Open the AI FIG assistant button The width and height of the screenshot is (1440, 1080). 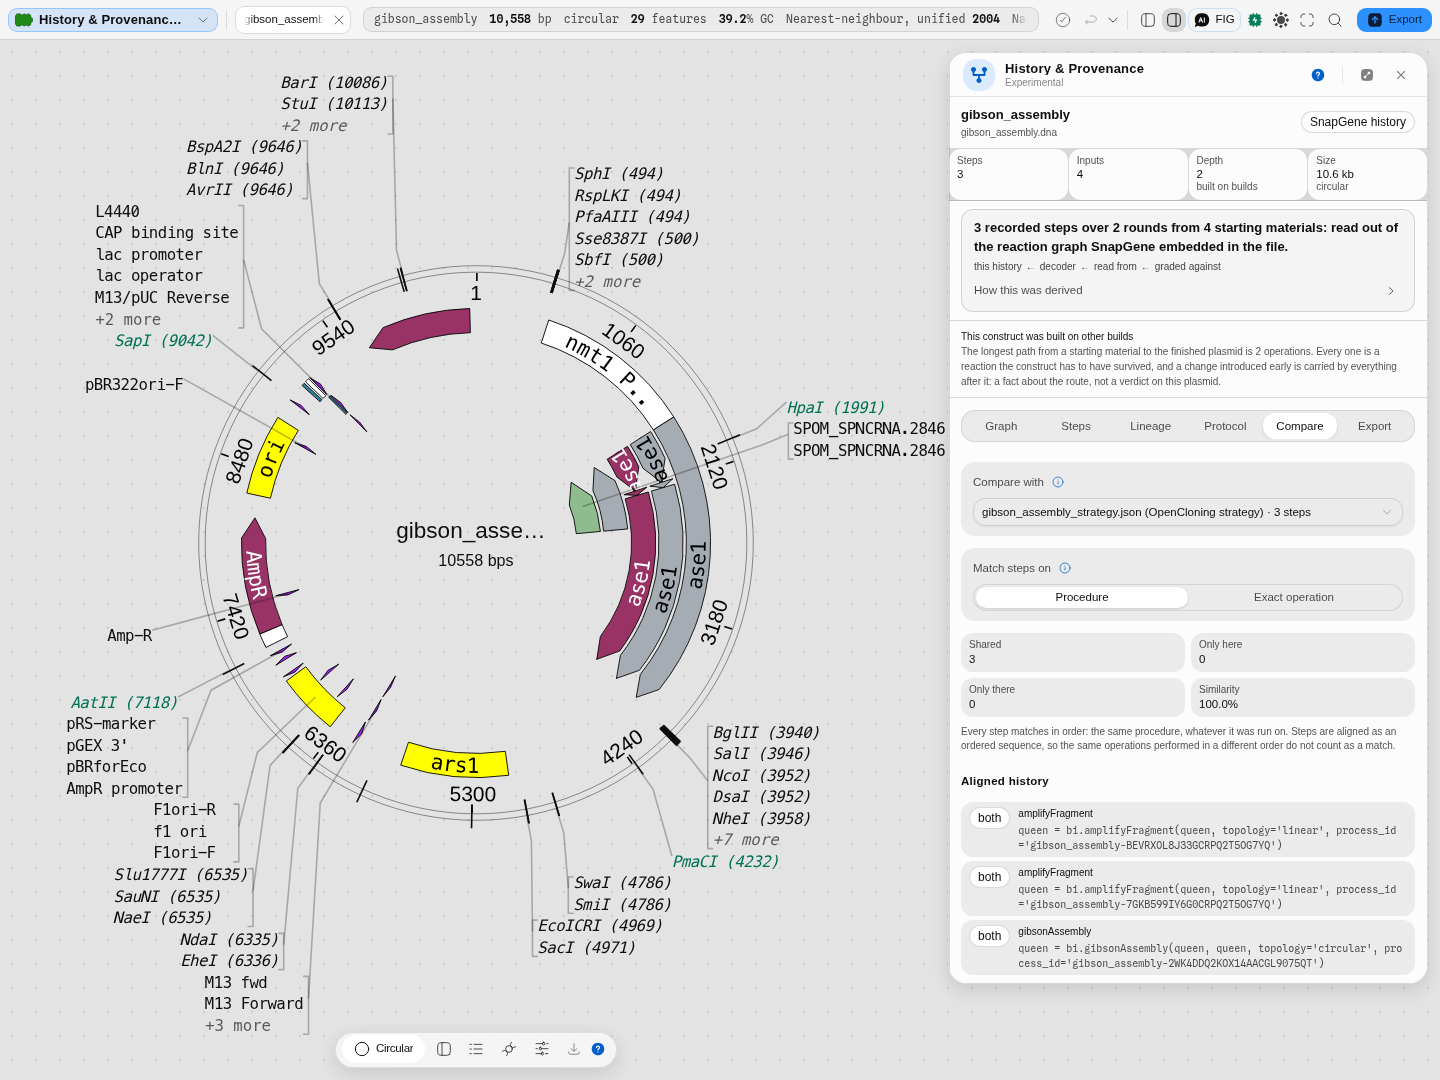click(1215, 20)
